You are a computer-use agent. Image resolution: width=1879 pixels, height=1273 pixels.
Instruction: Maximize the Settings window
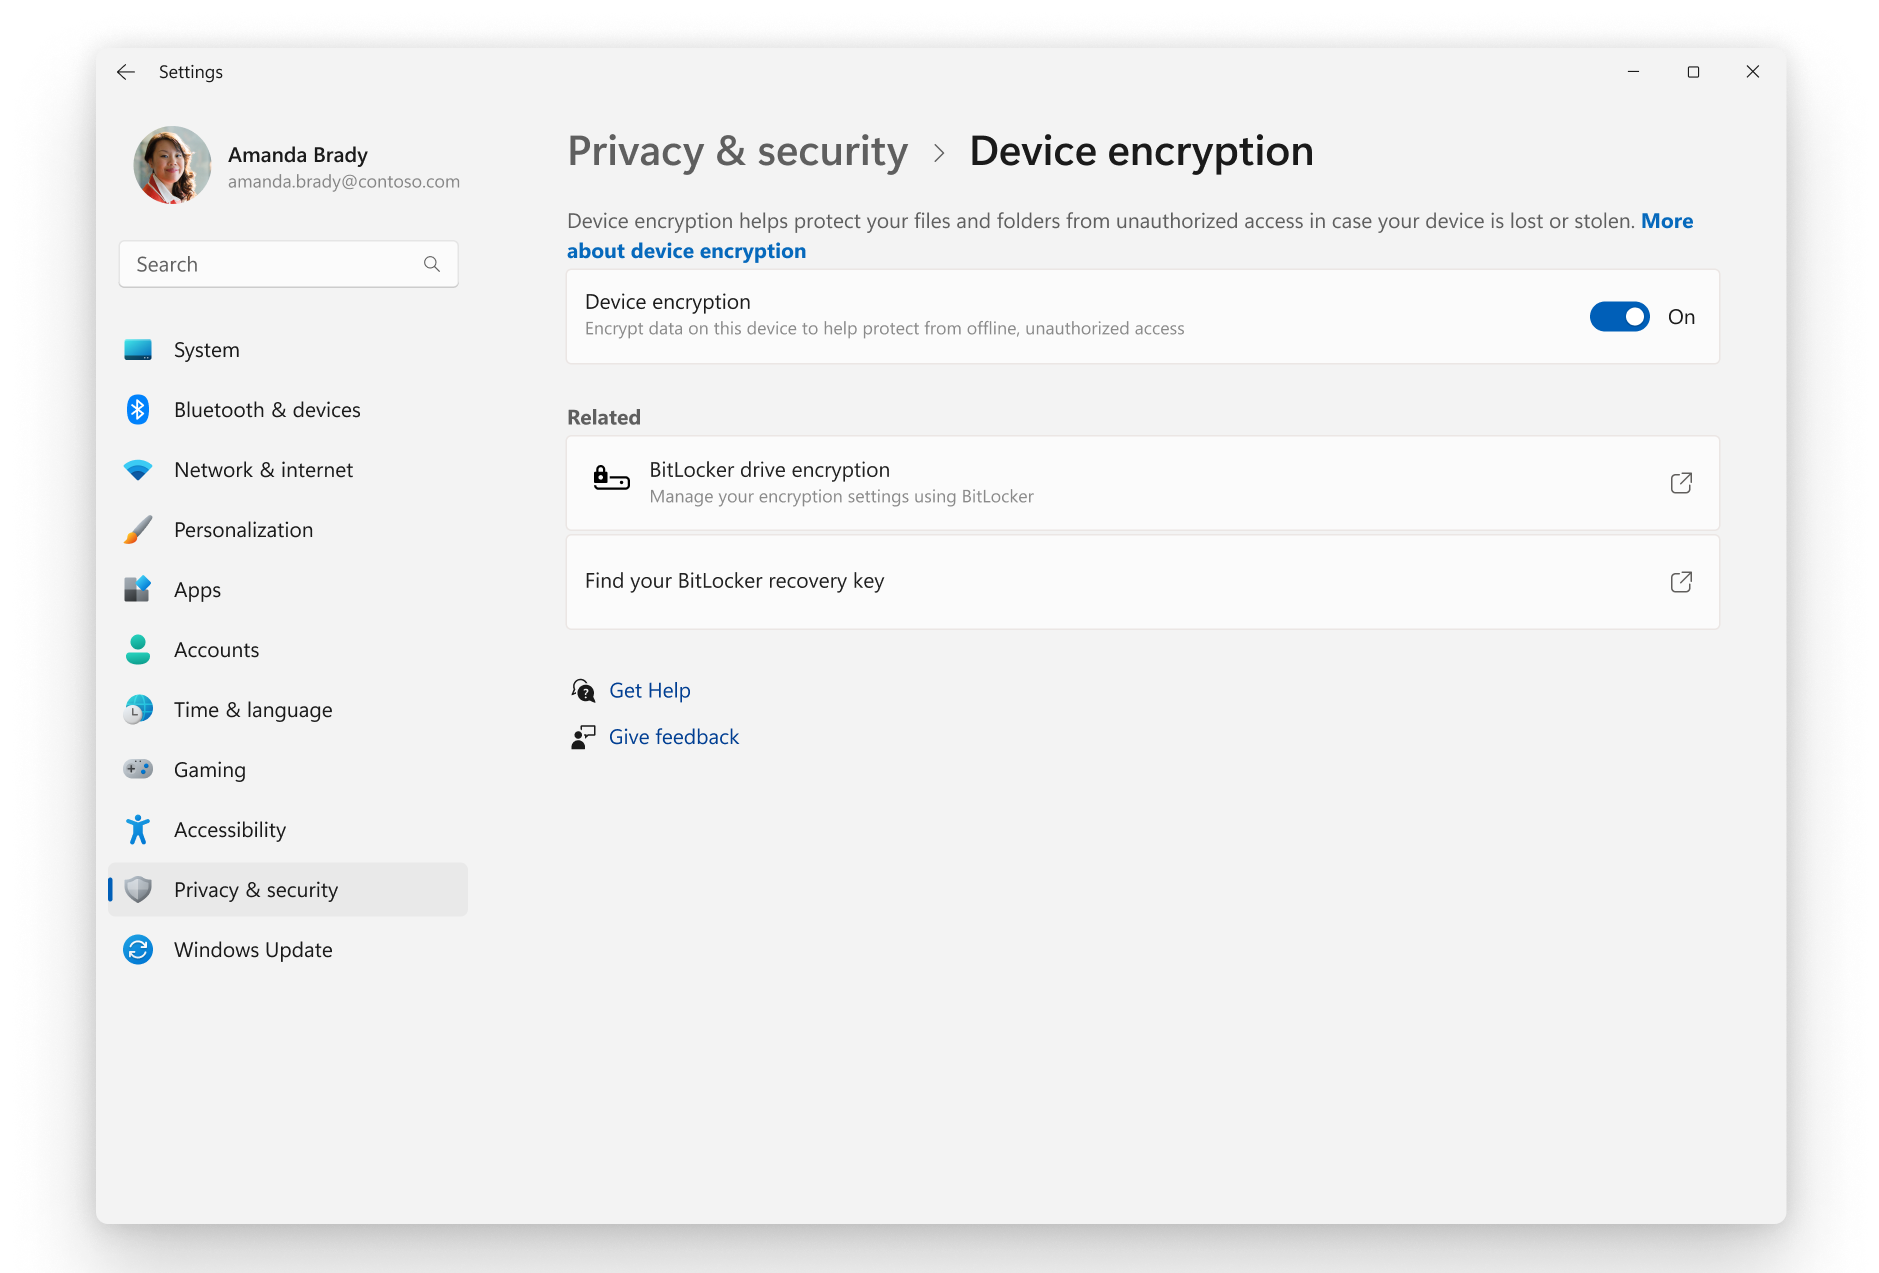pyautogui.click(x=1693, y=72)
